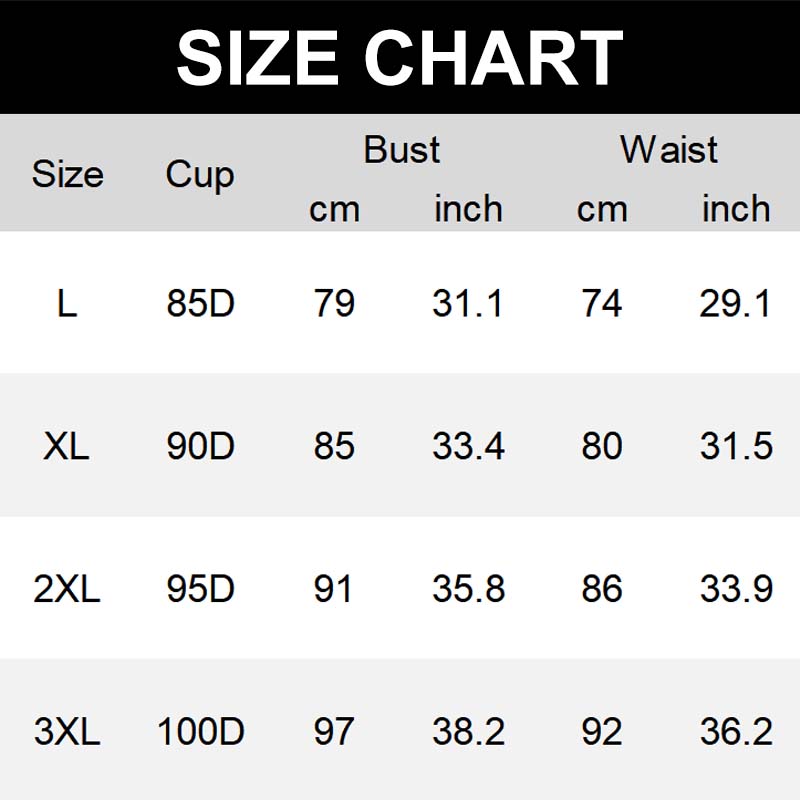Select the Size column header
The height and width of the screenshot is (800, 800).
67,175
